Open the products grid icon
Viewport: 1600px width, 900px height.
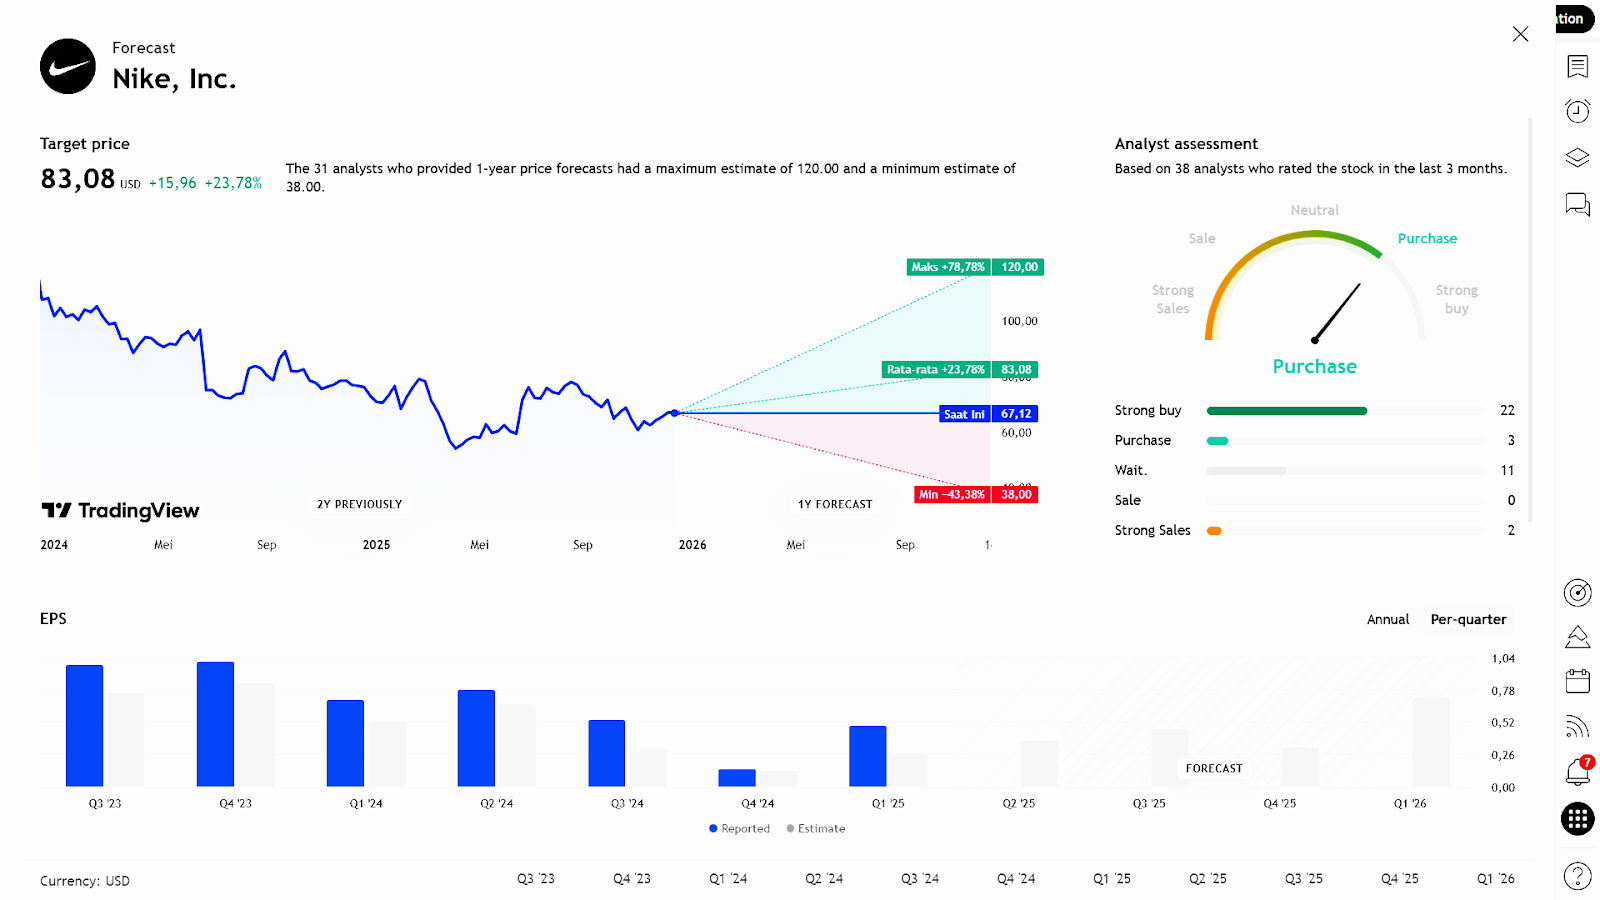tap(1577, 819)
